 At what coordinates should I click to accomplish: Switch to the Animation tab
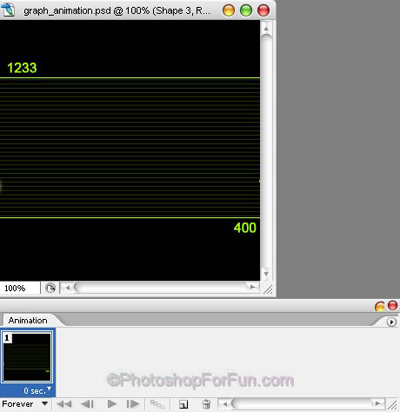point(28,320)
